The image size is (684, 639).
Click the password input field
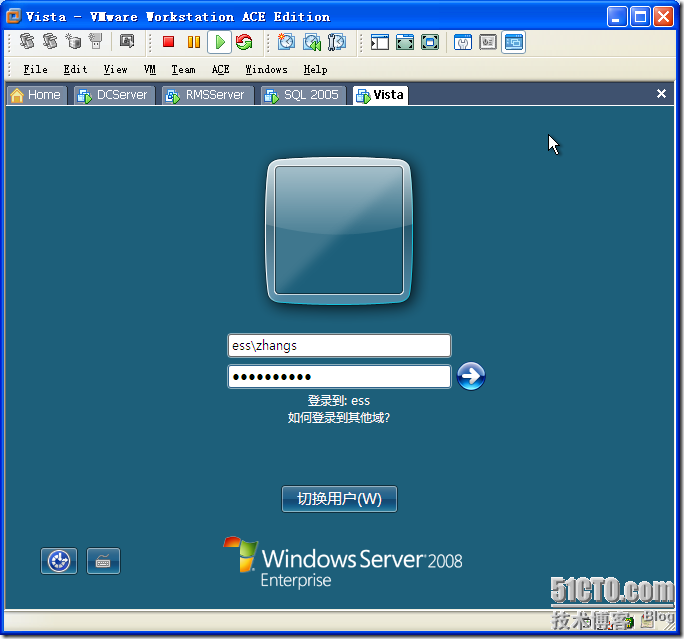(x=339, y=376)
